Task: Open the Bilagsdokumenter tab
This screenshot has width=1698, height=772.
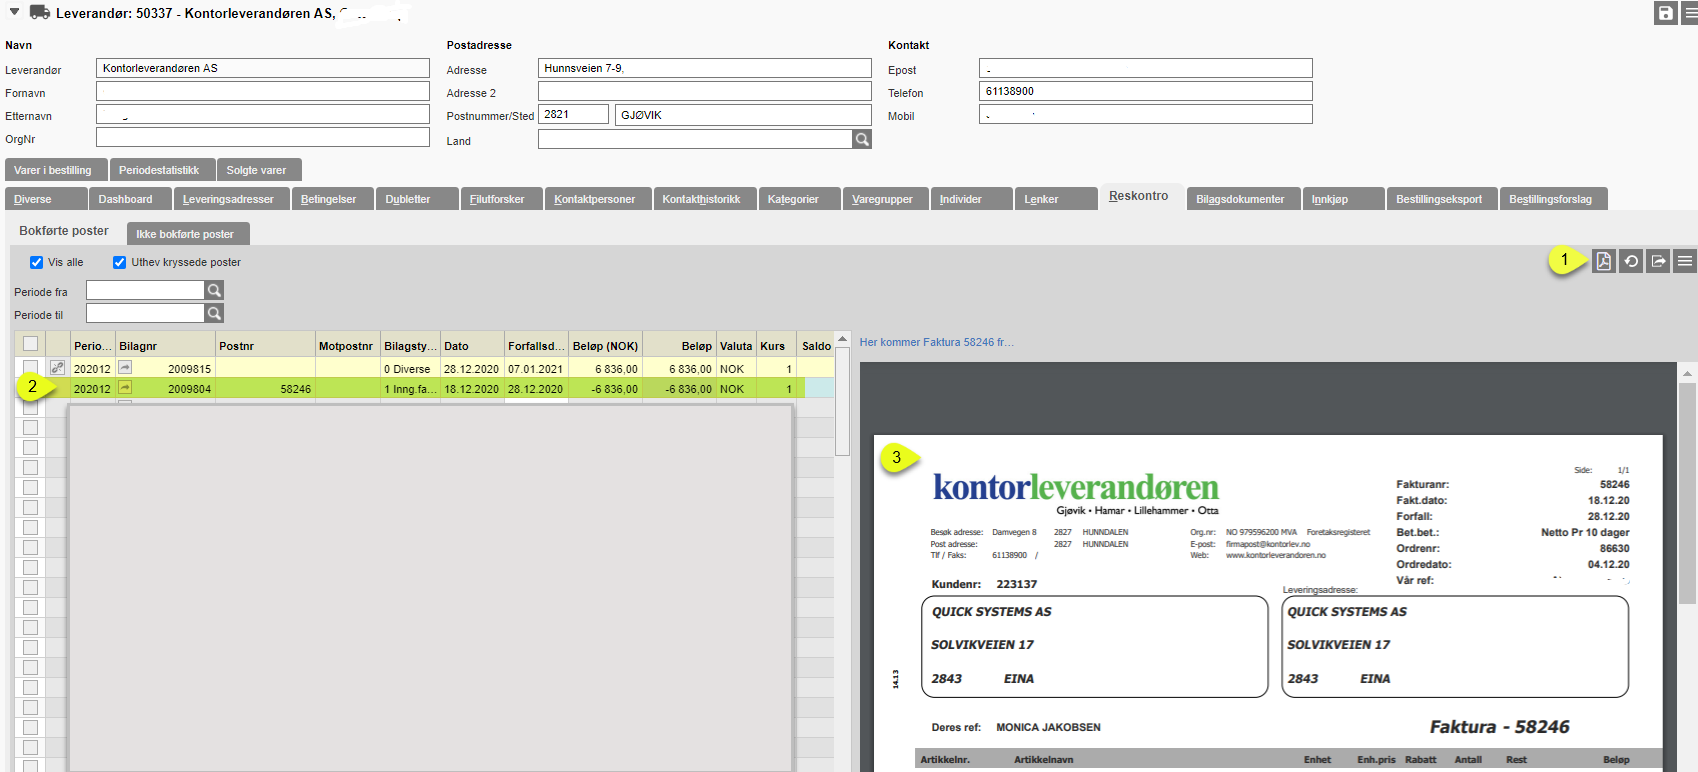Action: point(1244,199)
